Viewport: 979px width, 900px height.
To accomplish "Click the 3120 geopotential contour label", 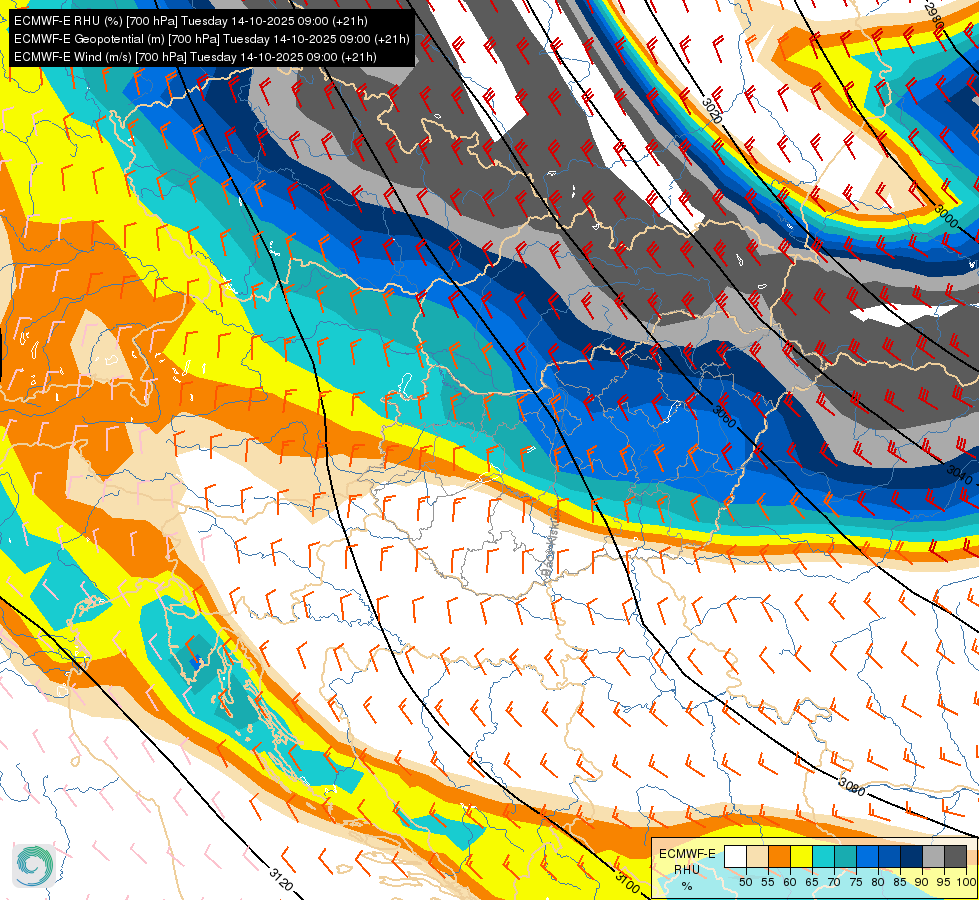I will point(281,879).
